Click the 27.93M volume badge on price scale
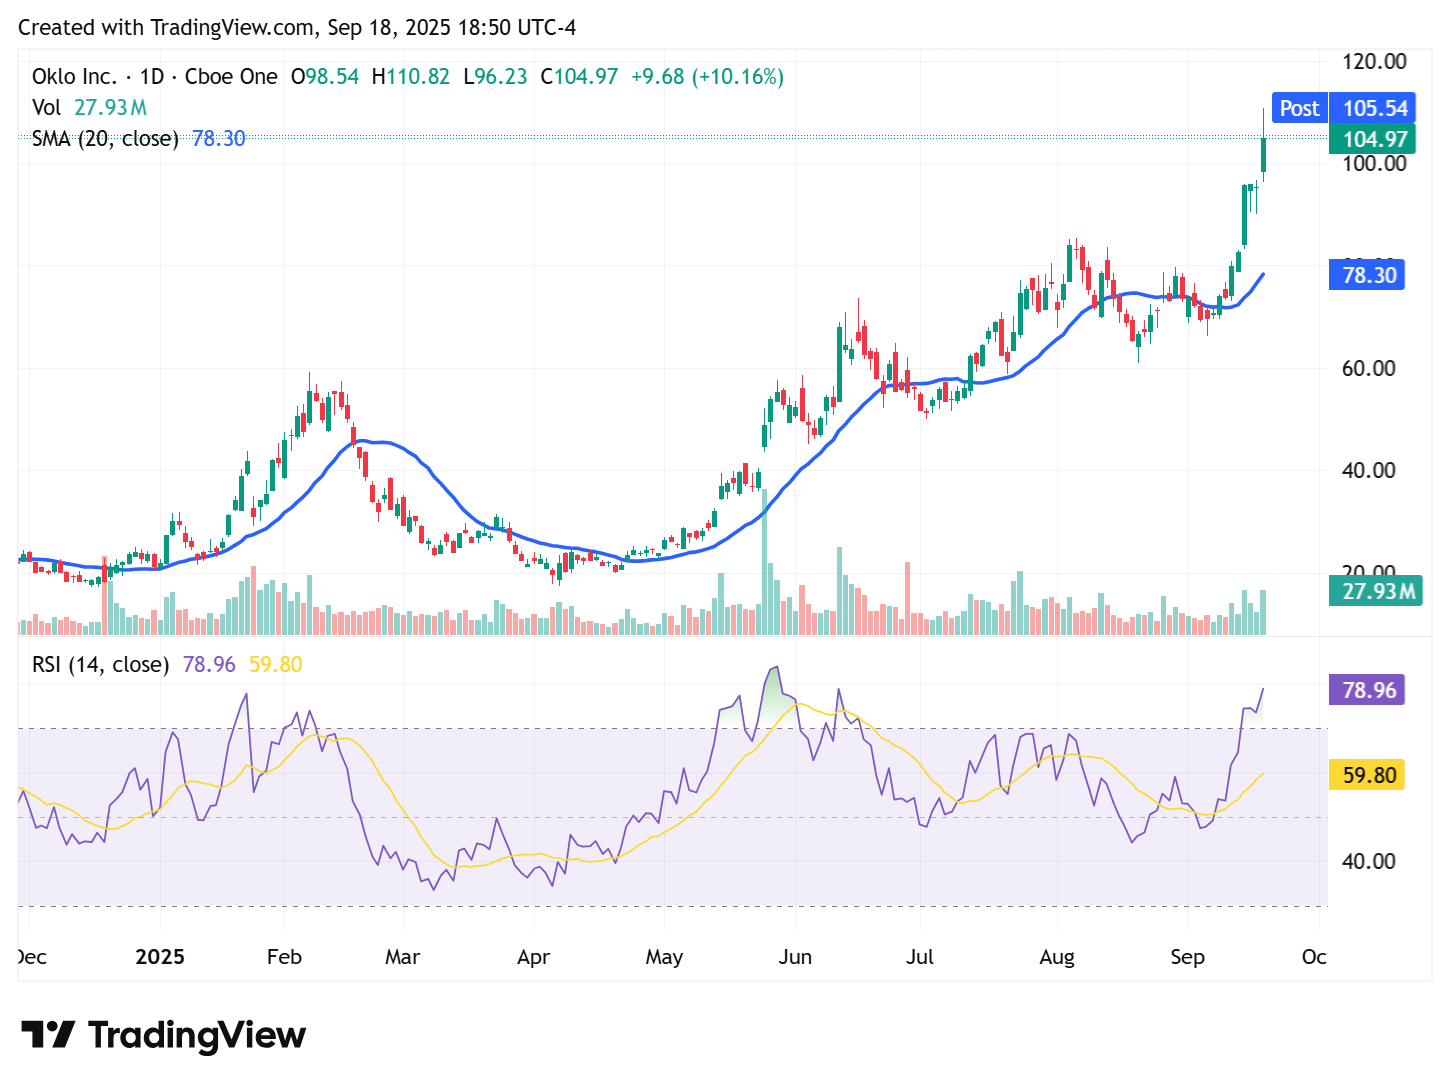Viewport: 1450px width, 1089px height. (1376, 591)
